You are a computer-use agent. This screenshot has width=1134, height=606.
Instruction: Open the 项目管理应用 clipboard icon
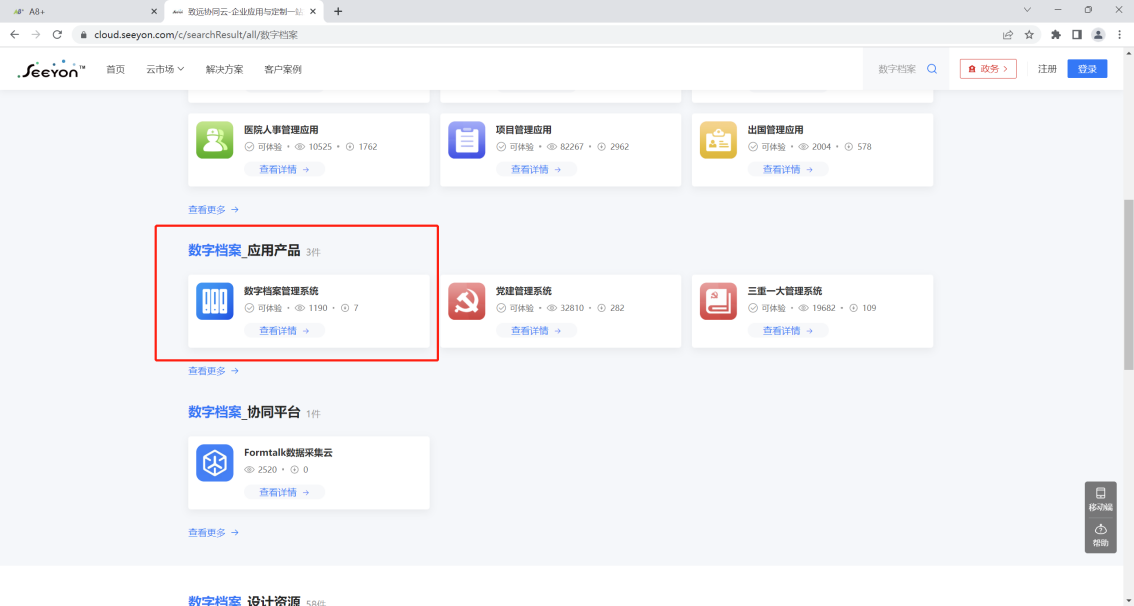[466, 140]
